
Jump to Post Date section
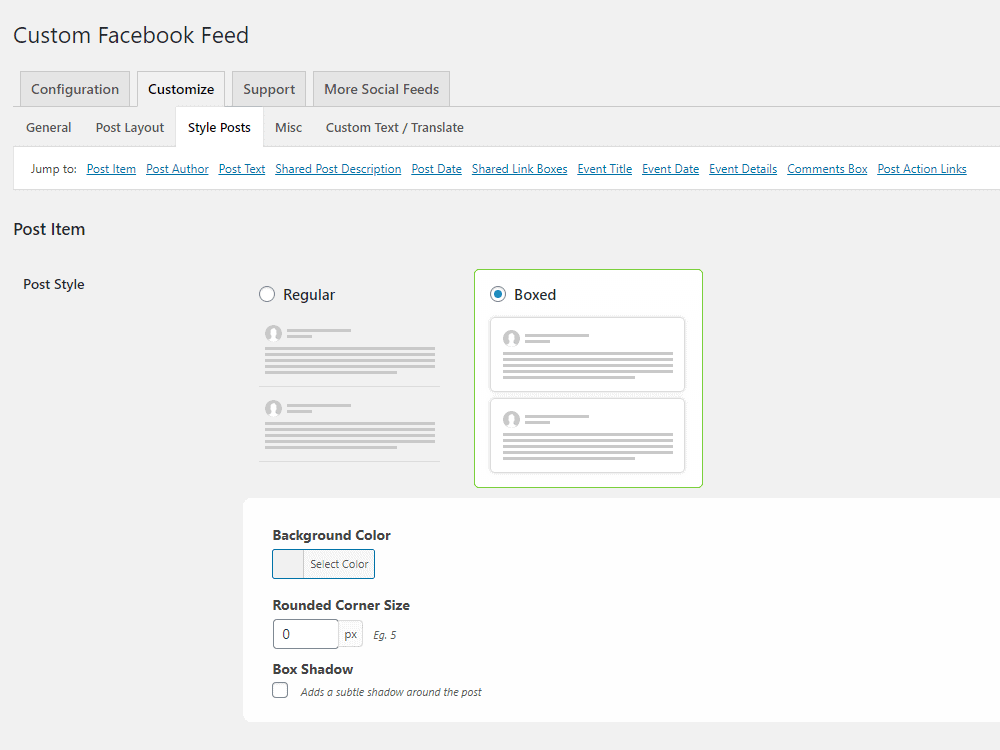[436, 169]
